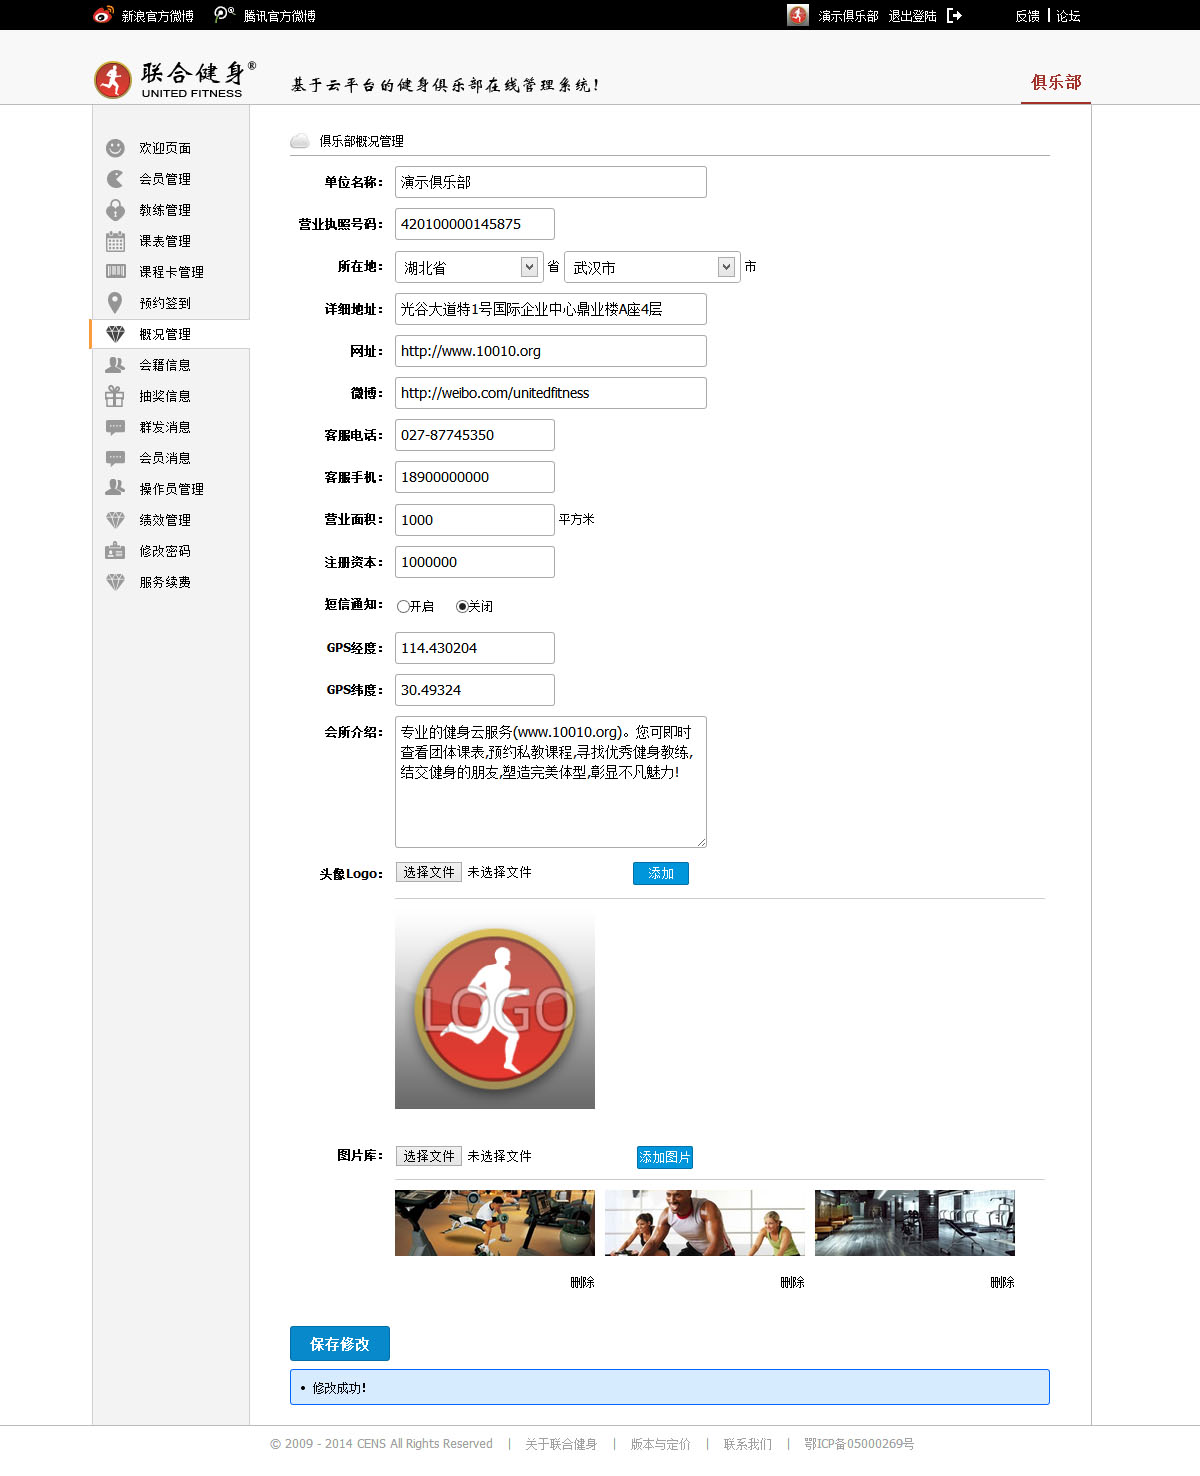Click the barcode icon for 课程卡管理
The height and width of the screenshot is (1476, 1200).
click(x=115, y=272)
